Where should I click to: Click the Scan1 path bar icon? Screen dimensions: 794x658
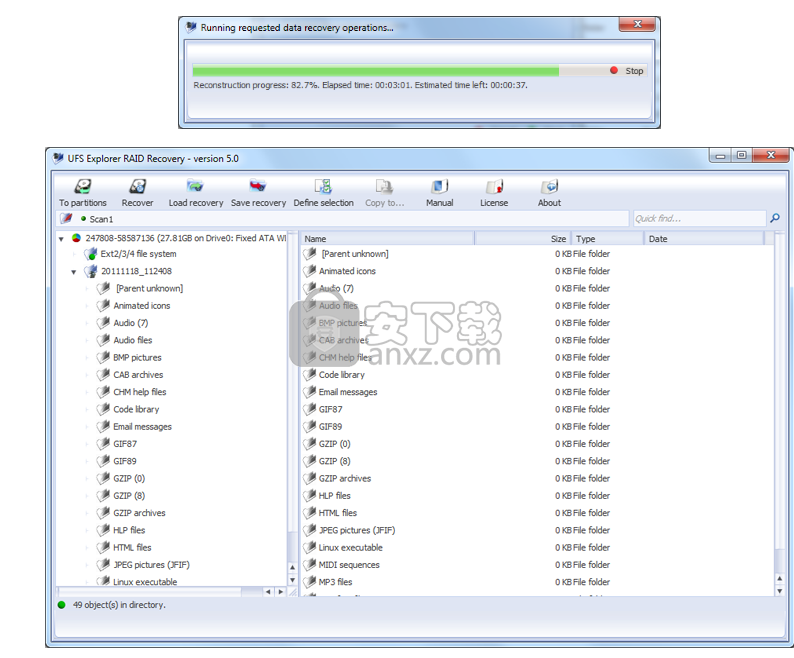click(66, 218)
